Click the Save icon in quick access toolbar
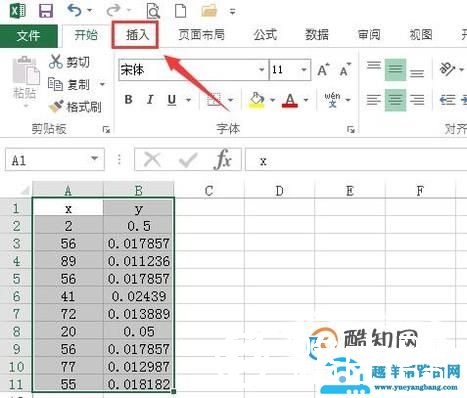The width and height of the screenshot is (467, 398). coord(46,10)
